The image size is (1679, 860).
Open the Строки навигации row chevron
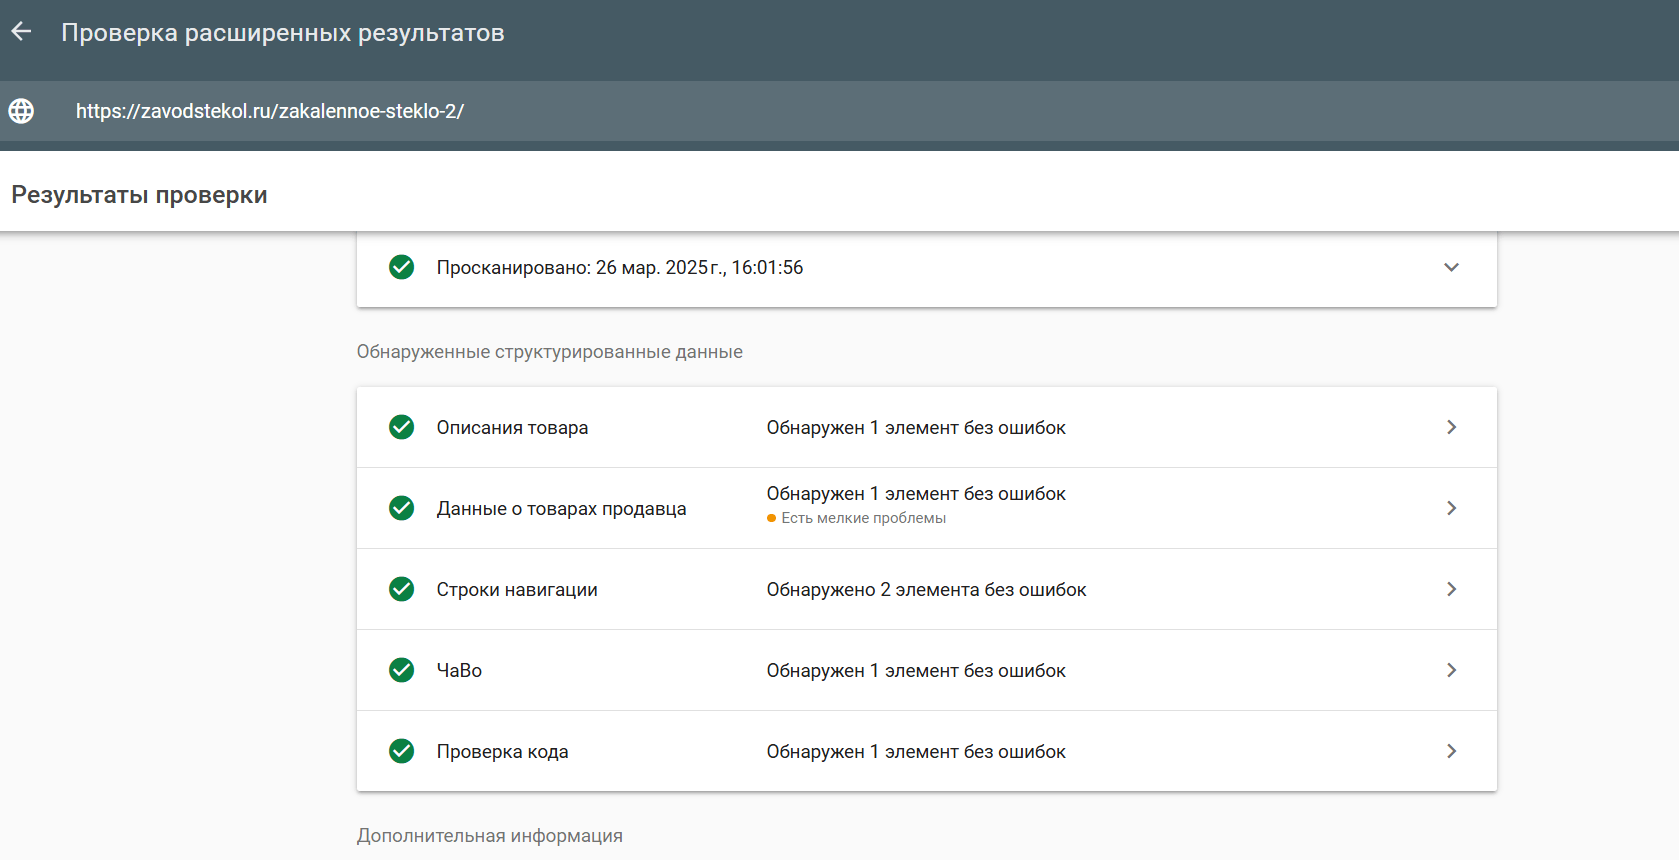[x=1451, y=589]
